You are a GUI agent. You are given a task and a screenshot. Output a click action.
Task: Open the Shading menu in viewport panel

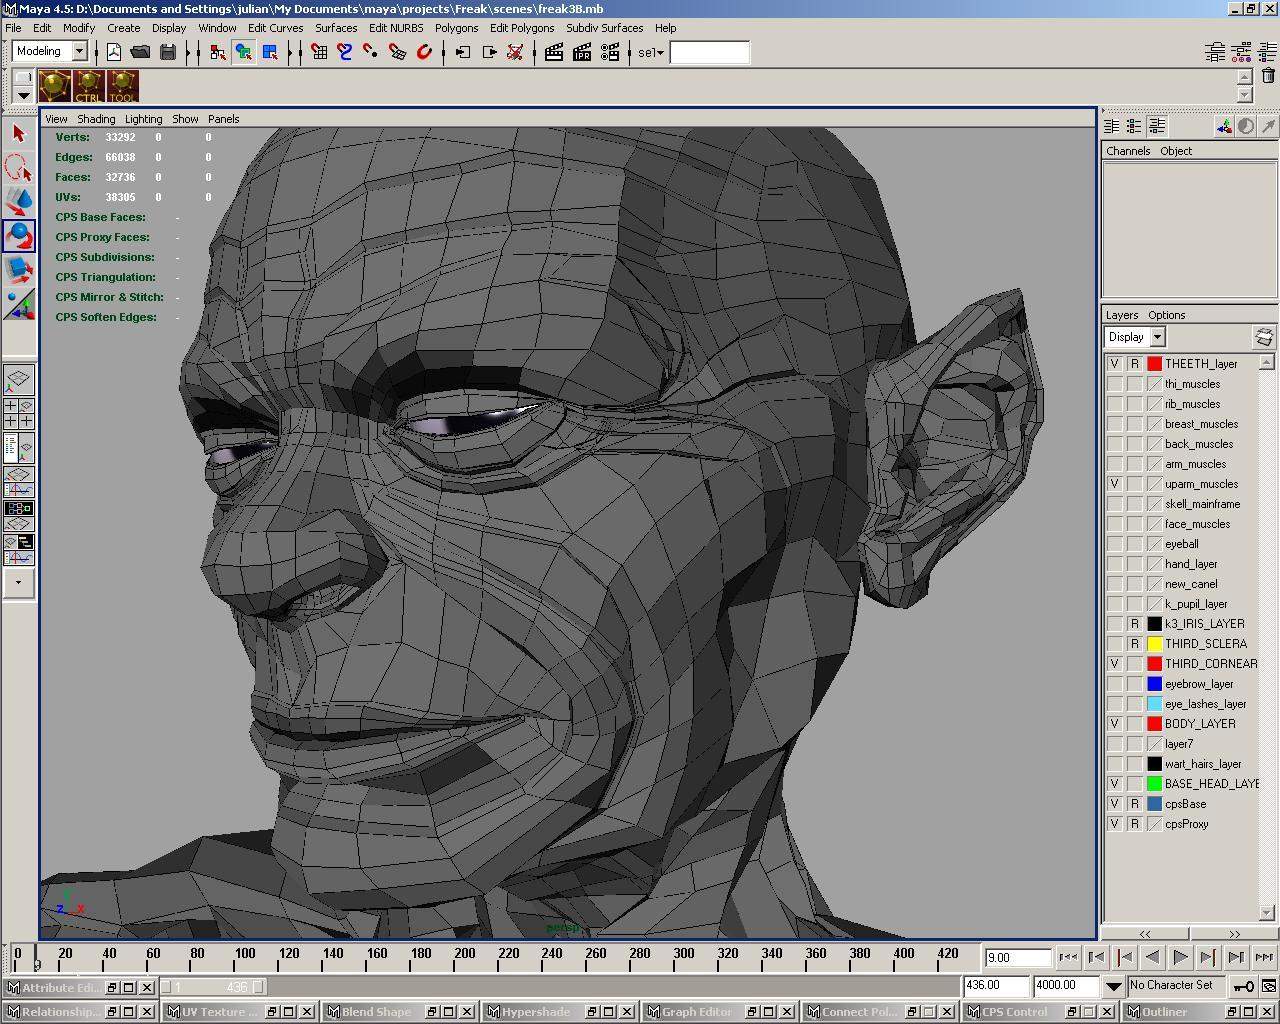point(96,118)
